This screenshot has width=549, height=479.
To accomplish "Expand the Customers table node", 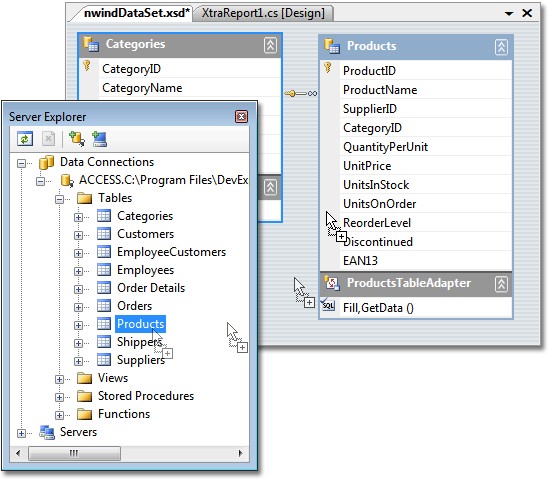I will pos(78,235).
